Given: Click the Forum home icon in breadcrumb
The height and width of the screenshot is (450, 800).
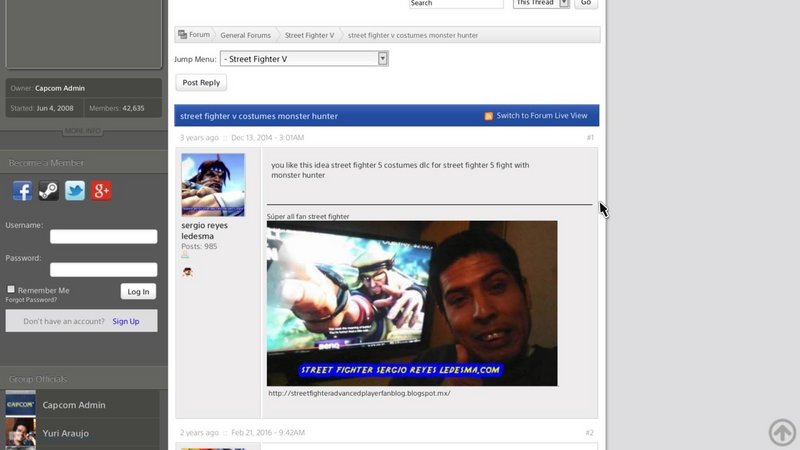Looking at the screenshot, I should pos(182,35).
